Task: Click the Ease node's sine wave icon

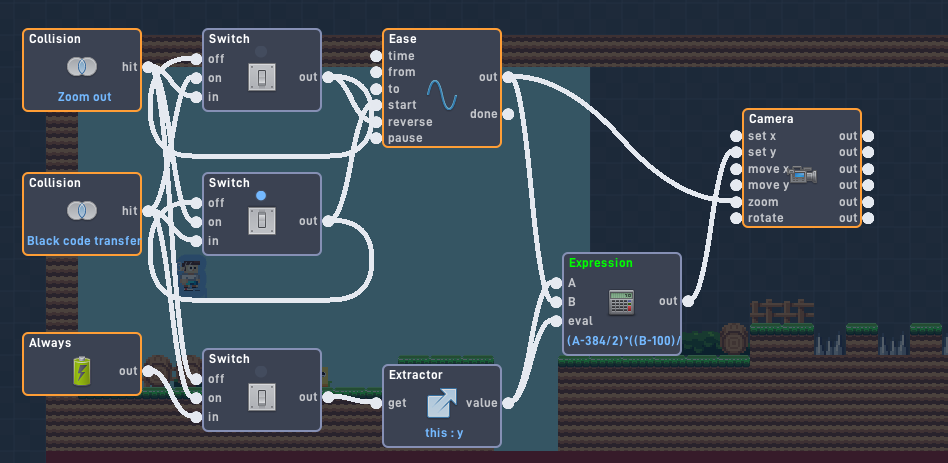Action: point(442,94)
